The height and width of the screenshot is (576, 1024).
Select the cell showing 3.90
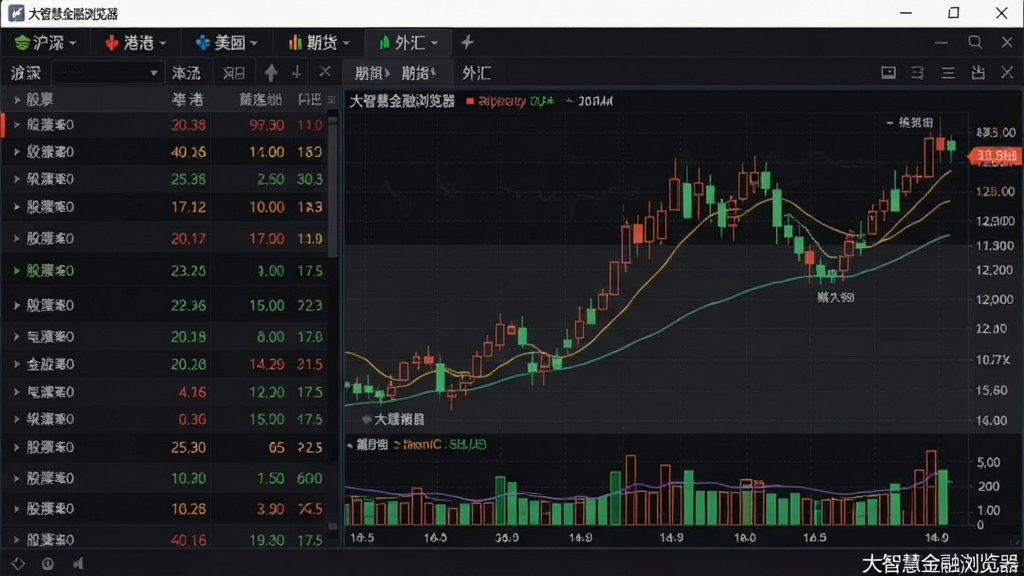click(x=270, y=509)
